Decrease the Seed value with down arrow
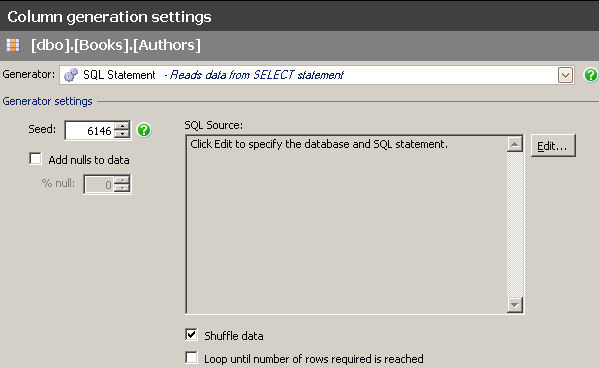This screenshot has width=599, height=368. (122, 135)
